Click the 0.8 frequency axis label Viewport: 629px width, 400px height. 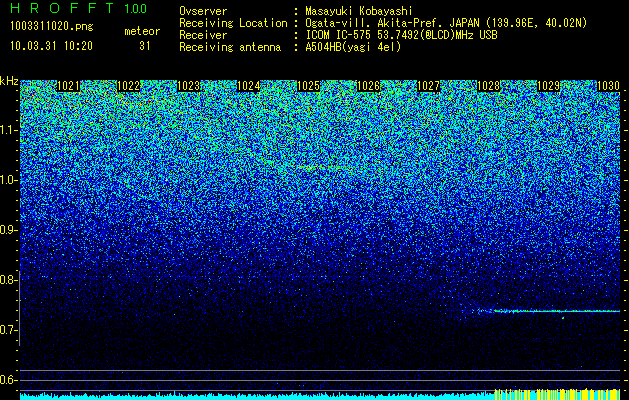click(x=7, y=280)
